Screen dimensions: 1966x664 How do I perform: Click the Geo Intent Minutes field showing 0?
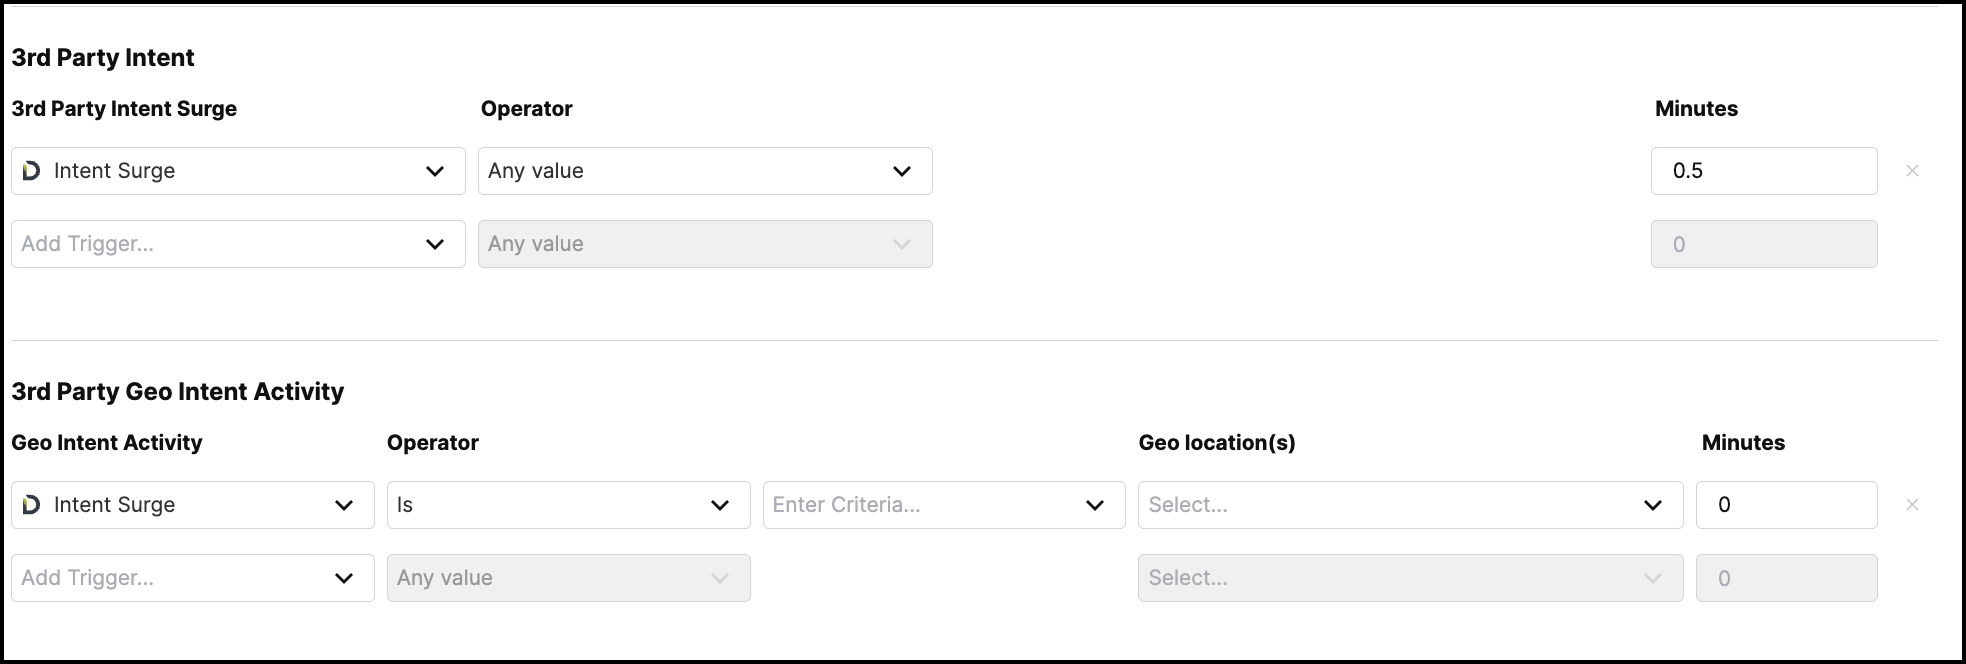tap(1786, 505)
